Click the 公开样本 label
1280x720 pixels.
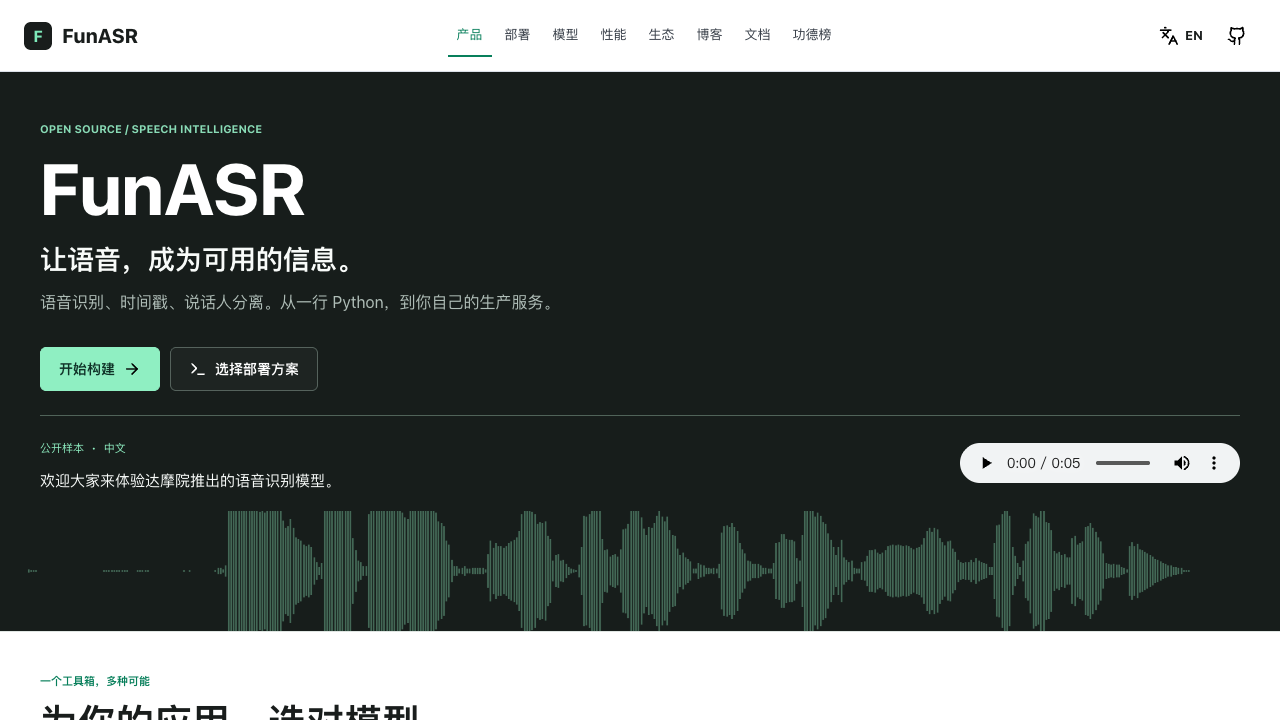[62, 448]
